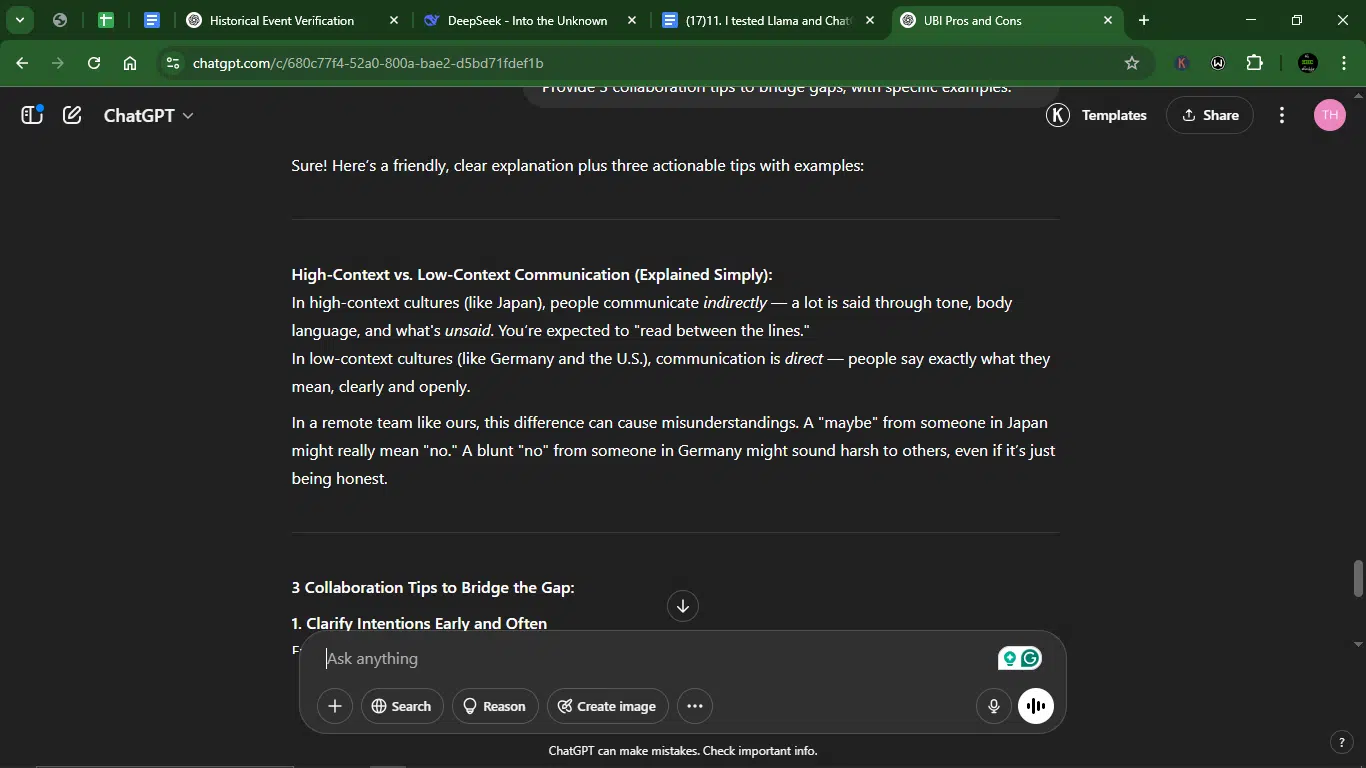This screenshot has height=768, width=1366.
Task: Click the scrollbar down arrow
Action: point(1358,644)
